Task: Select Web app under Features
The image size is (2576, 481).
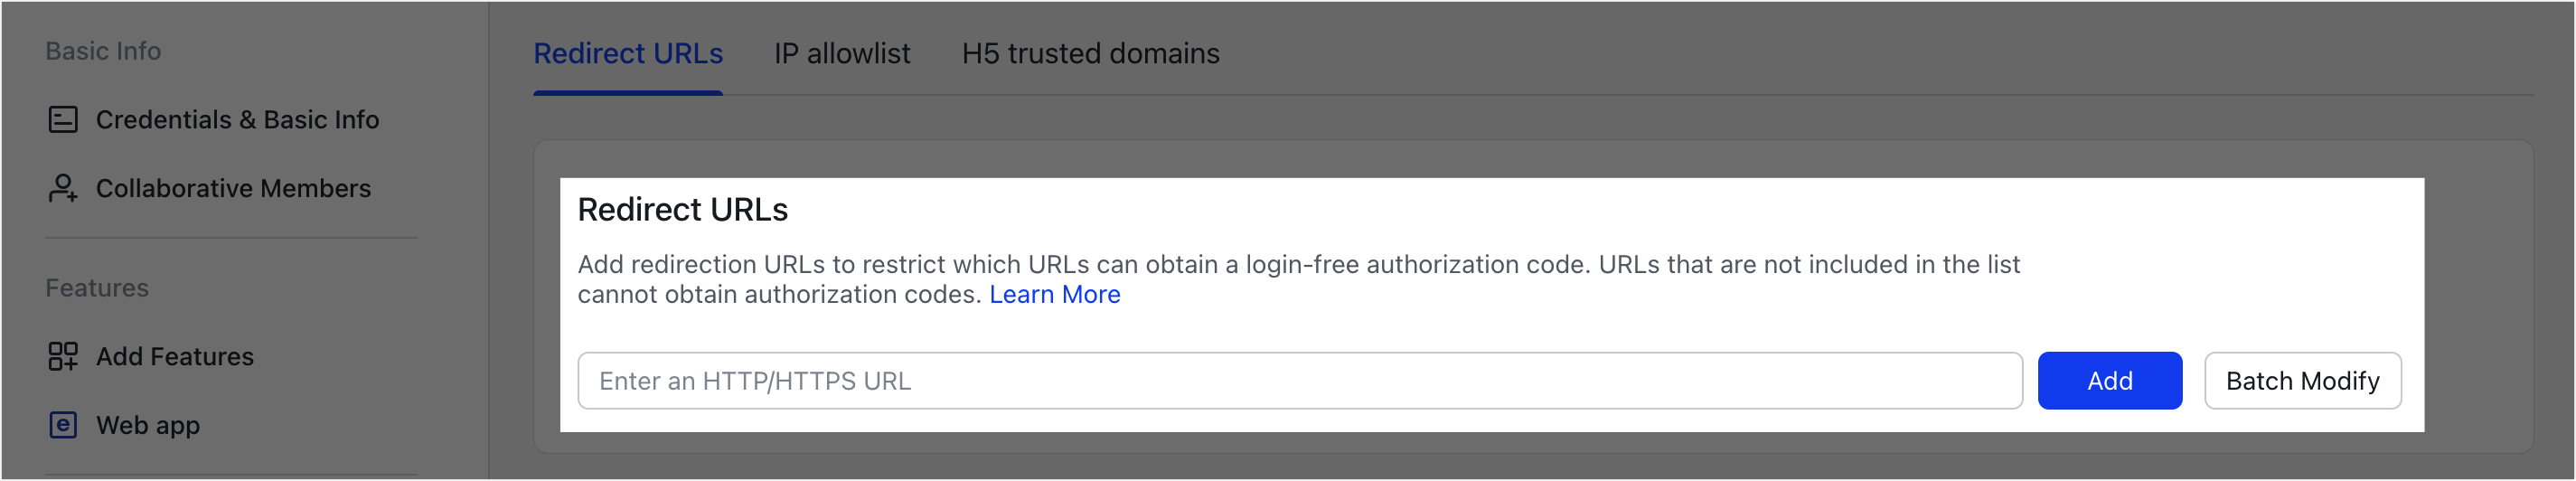Action: click(148, 425)
